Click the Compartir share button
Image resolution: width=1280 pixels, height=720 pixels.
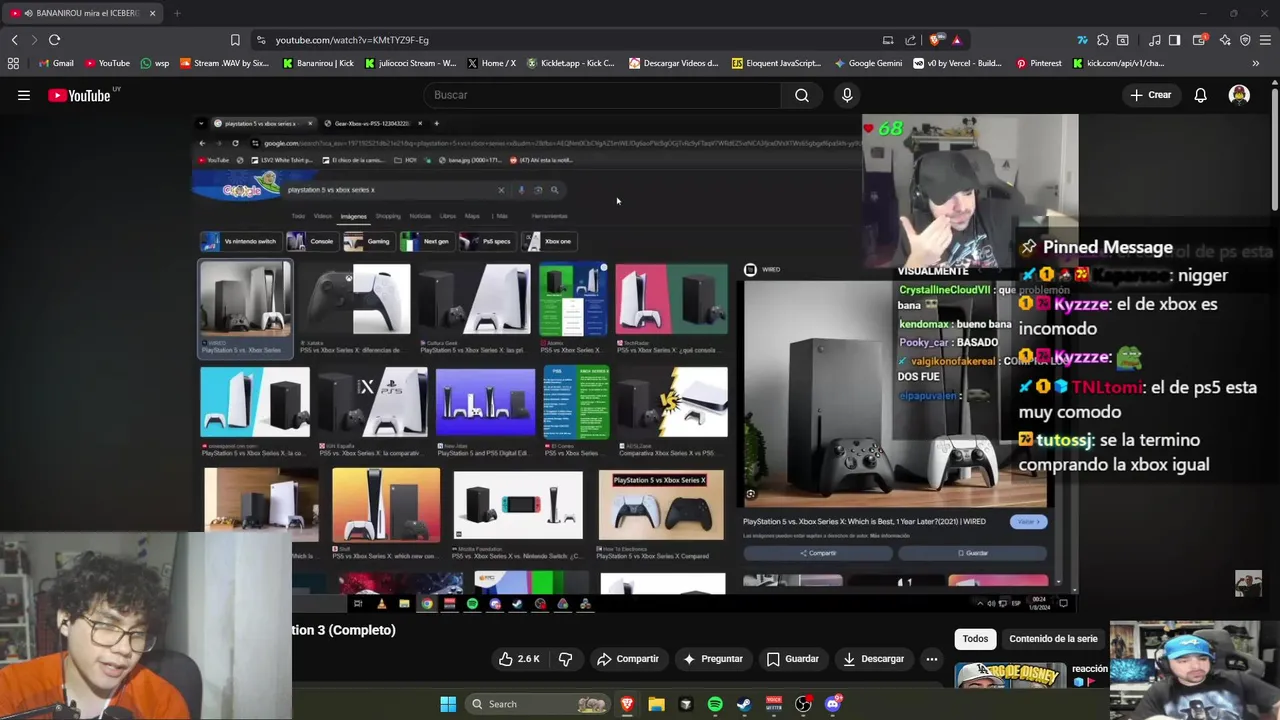click(x=628, y=659)
